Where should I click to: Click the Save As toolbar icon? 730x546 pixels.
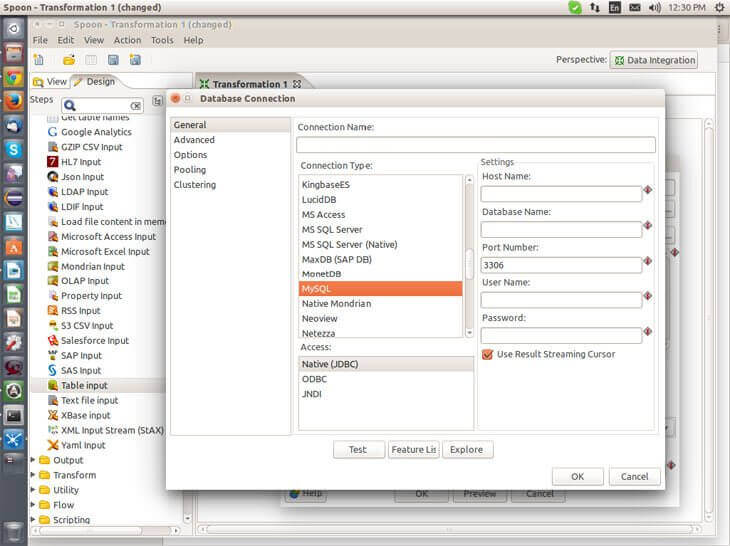tap(135, 60)
